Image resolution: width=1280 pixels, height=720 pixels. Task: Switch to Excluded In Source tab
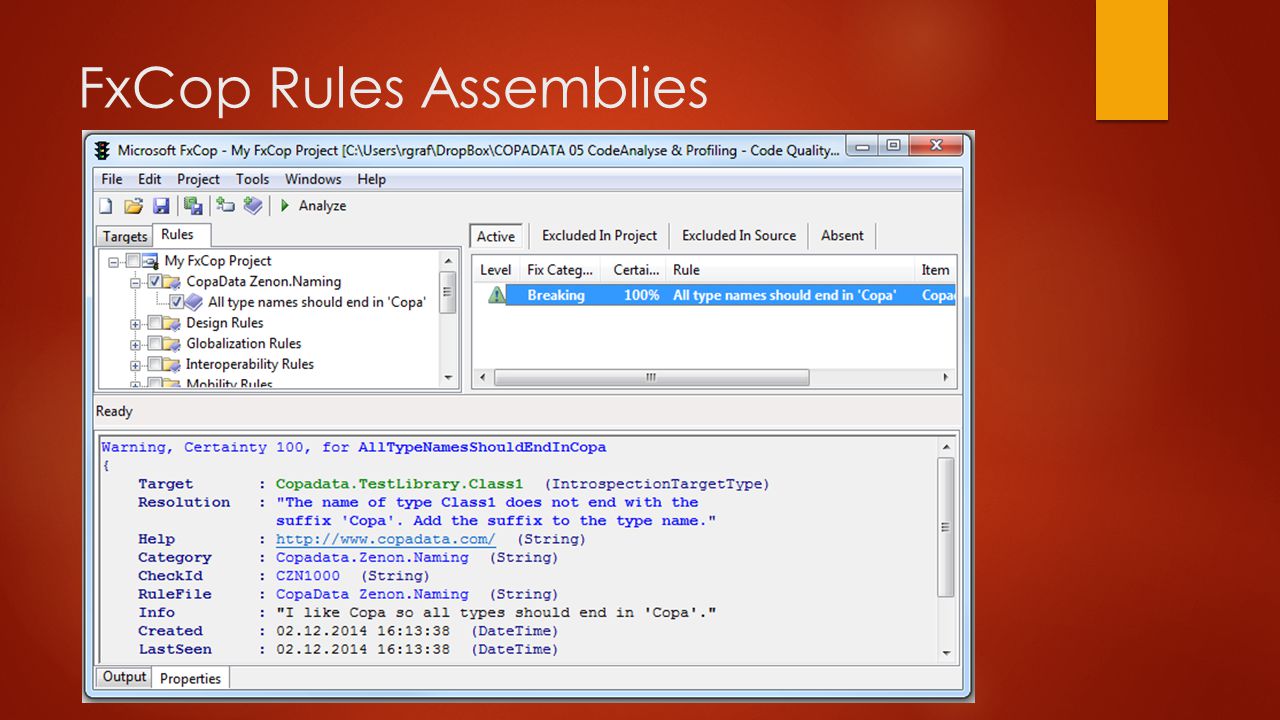click(739, 235)
